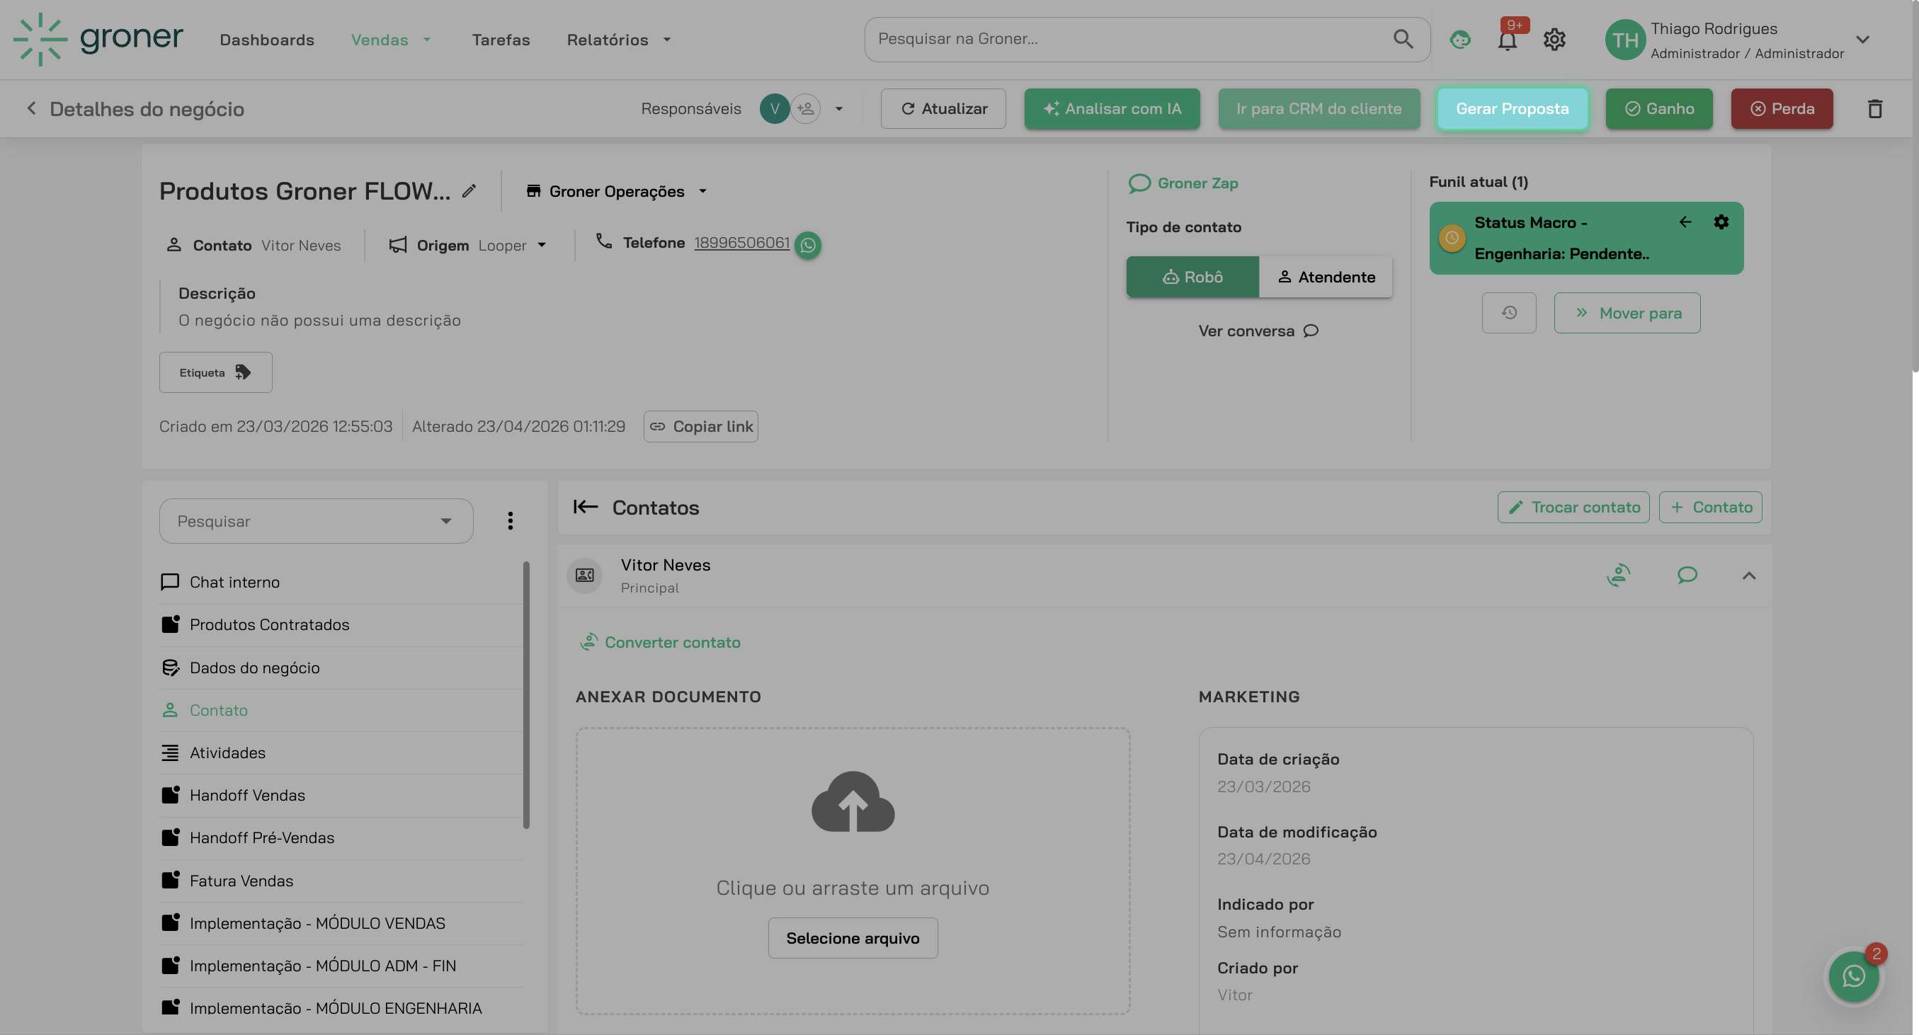Screen dimensions: 1919x1035
Task: Click the floating WhatsApp button with badge
Action: [1853, 976]
